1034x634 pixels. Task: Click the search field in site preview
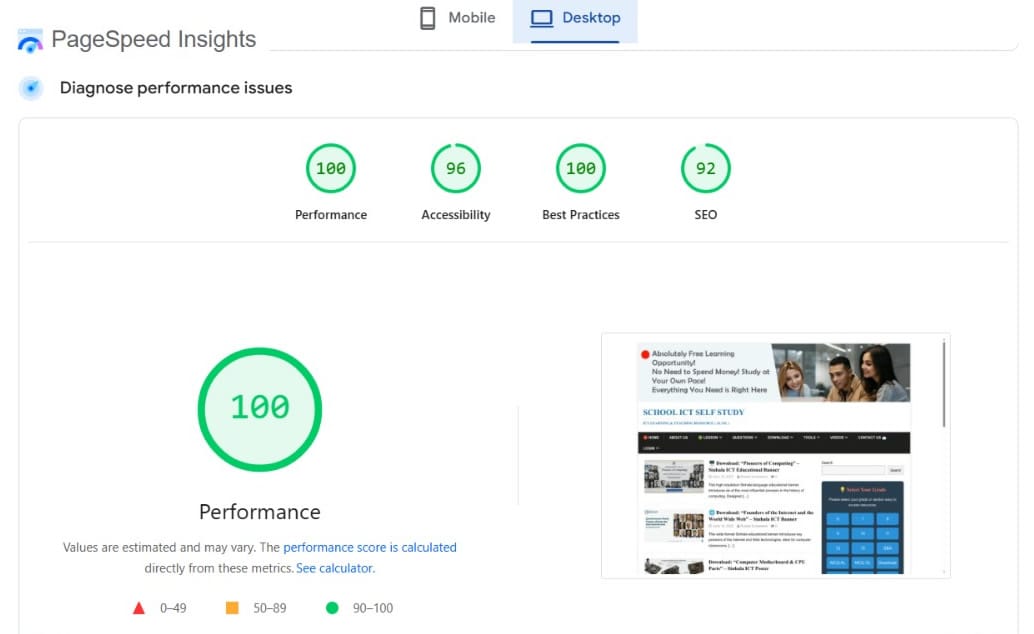(853, 470)
